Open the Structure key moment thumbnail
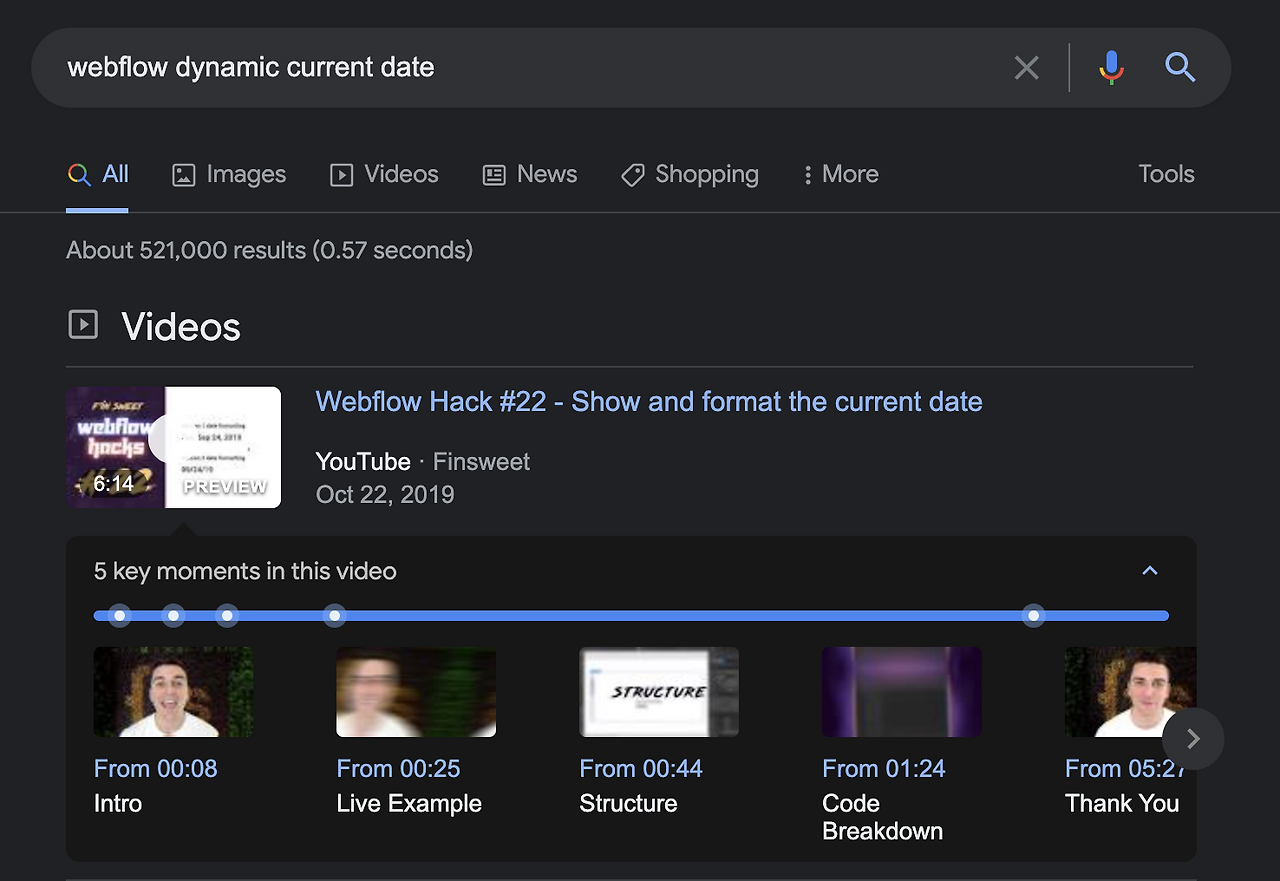Viewport: 1280px width, 881px height. 659,692
